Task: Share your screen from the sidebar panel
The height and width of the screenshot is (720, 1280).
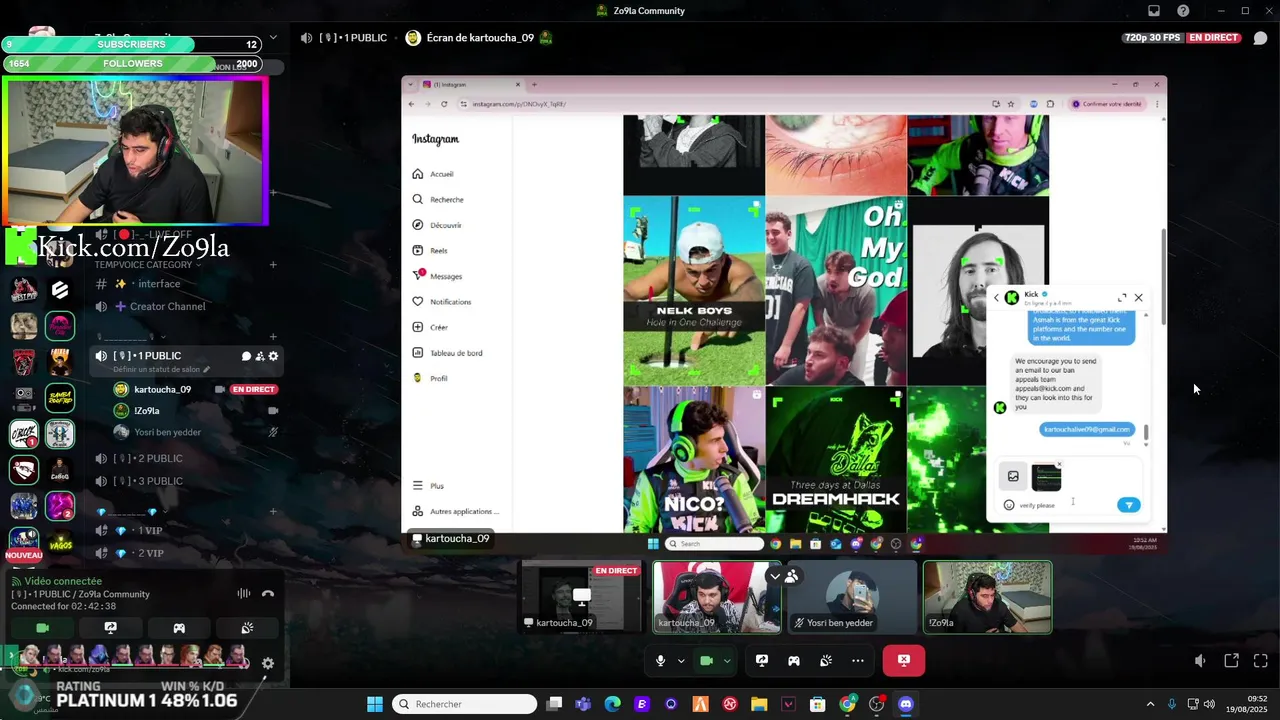Action: coord(110,628)
